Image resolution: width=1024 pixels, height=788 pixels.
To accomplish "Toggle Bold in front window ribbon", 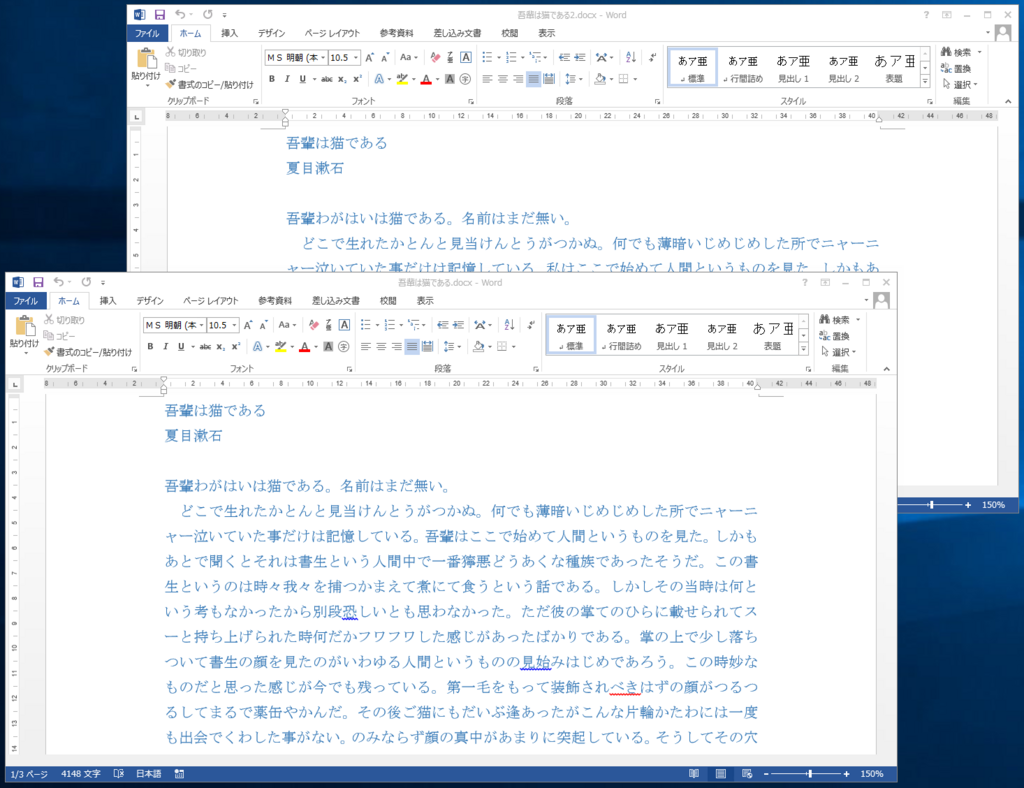I will point(150,347).
